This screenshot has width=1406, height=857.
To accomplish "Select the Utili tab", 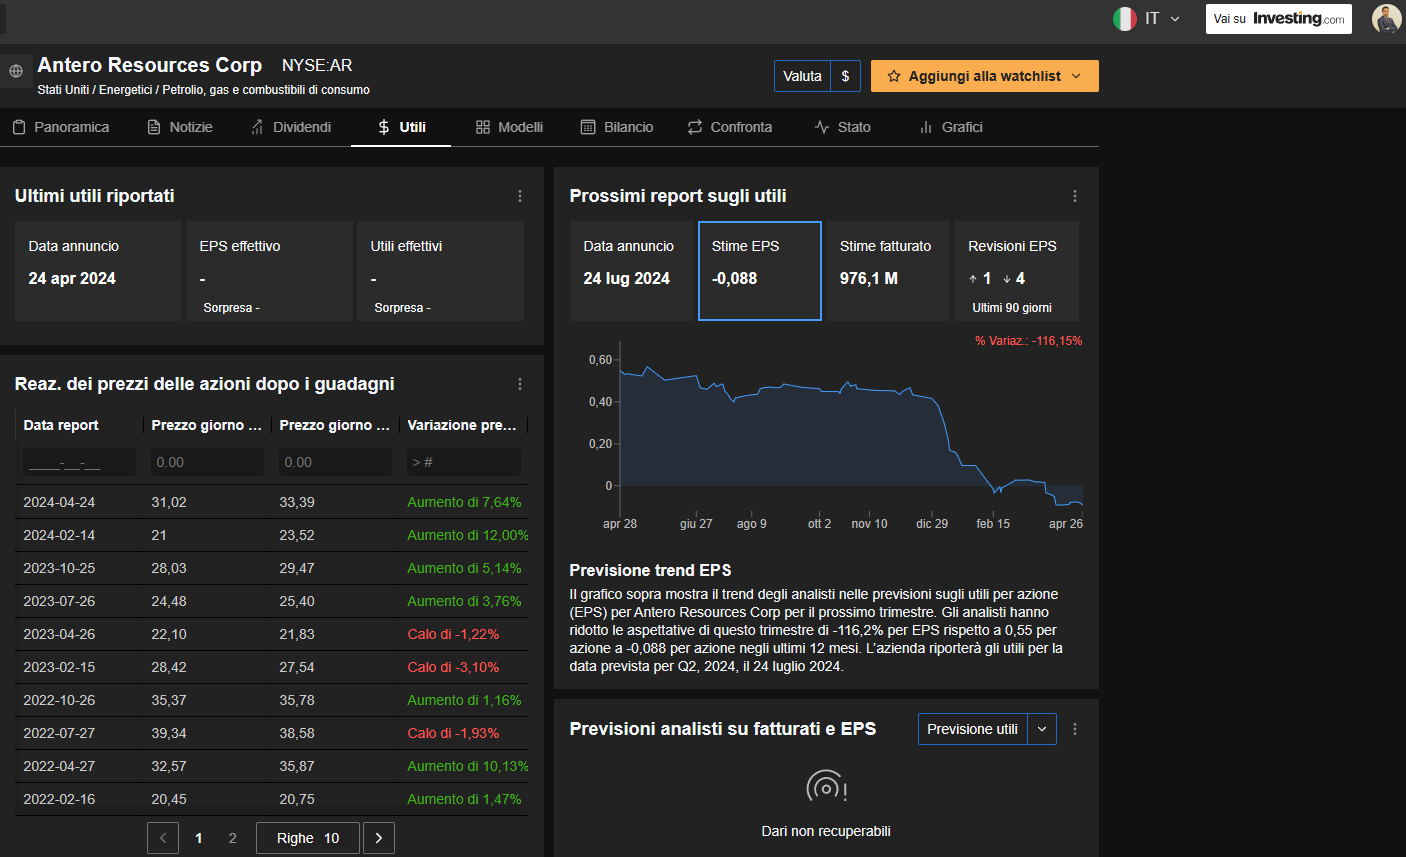I will tap(401, 127).
